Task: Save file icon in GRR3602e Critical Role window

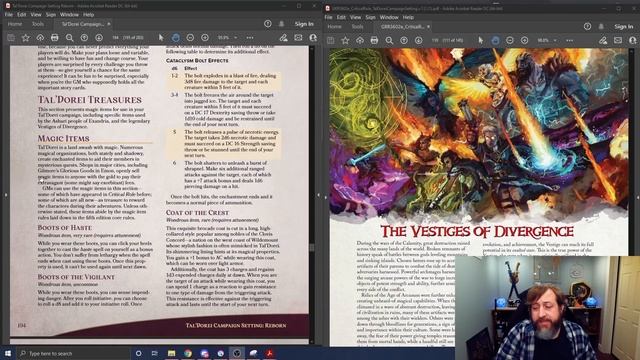Action: [x=331, y=40]
